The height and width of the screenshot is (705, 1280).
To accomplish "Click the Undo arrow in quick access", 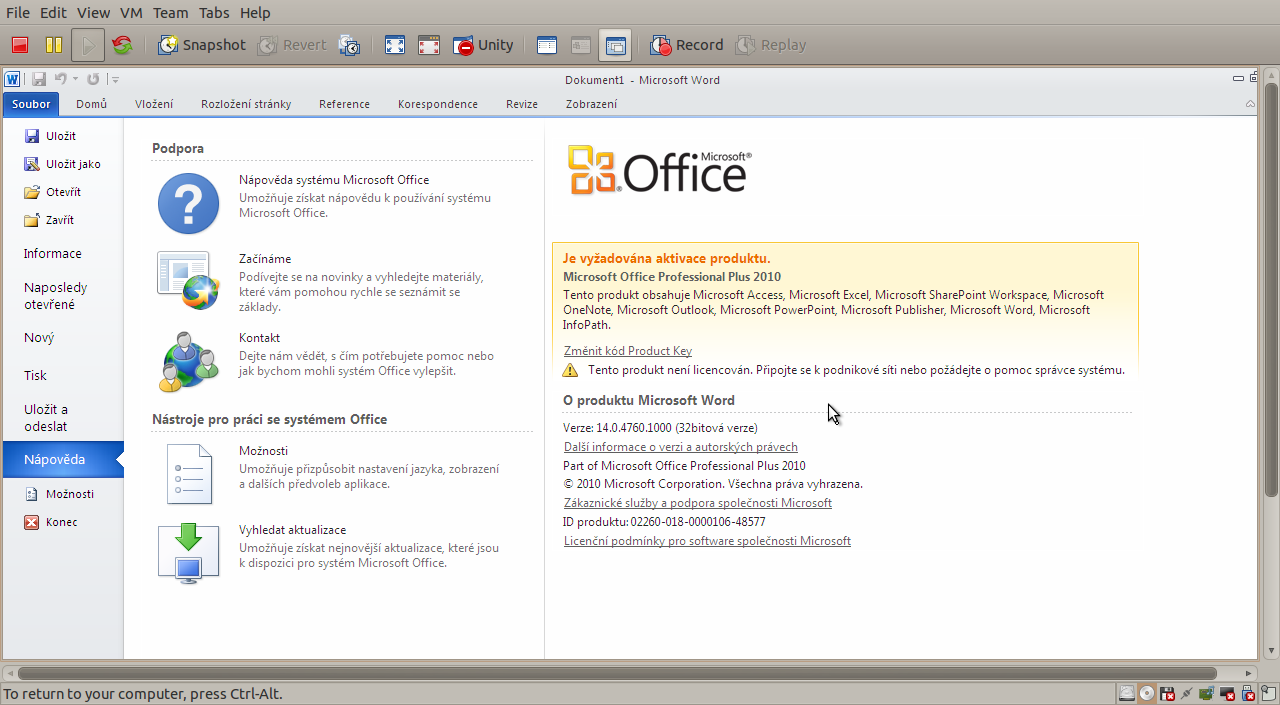I will pos(60,79).
